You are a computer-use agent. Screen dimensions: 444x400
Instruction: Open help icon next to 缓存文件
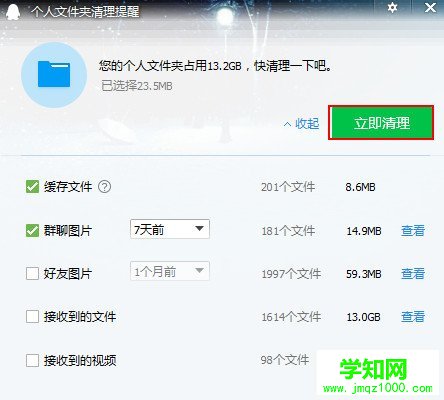(x=104, y=187)
